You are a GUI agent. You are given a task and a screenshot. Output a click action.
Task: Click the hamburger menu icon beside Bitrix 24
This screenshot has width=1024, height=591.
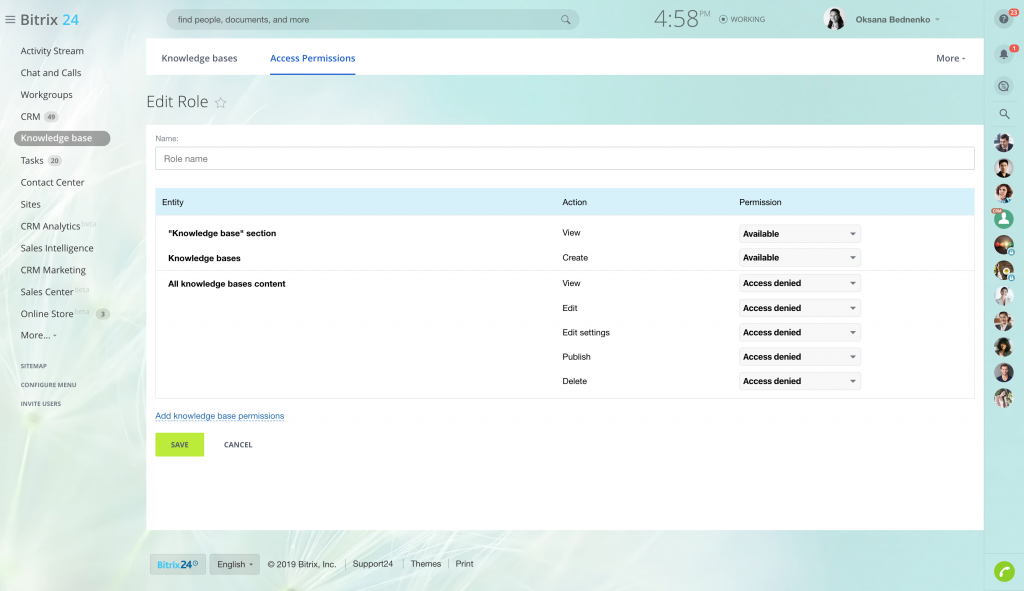[x=10, y=20]
